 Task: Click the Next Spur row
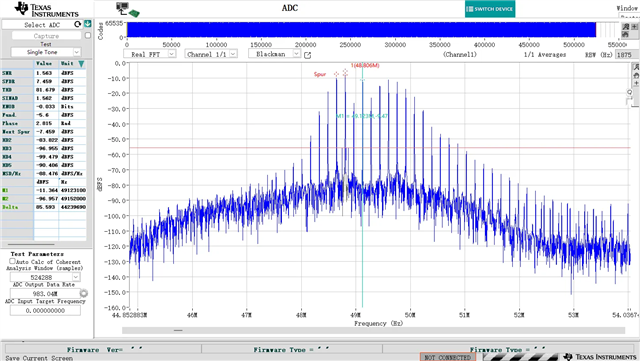click(43, 131)
